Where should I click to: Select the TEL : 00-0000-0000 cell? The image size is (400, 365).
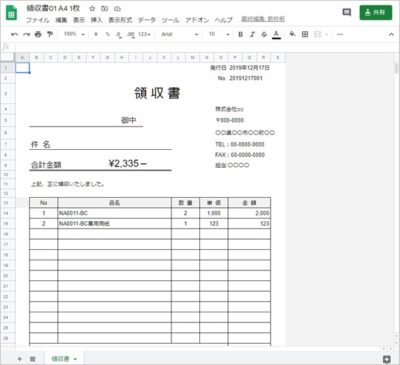tap(240, 144)
